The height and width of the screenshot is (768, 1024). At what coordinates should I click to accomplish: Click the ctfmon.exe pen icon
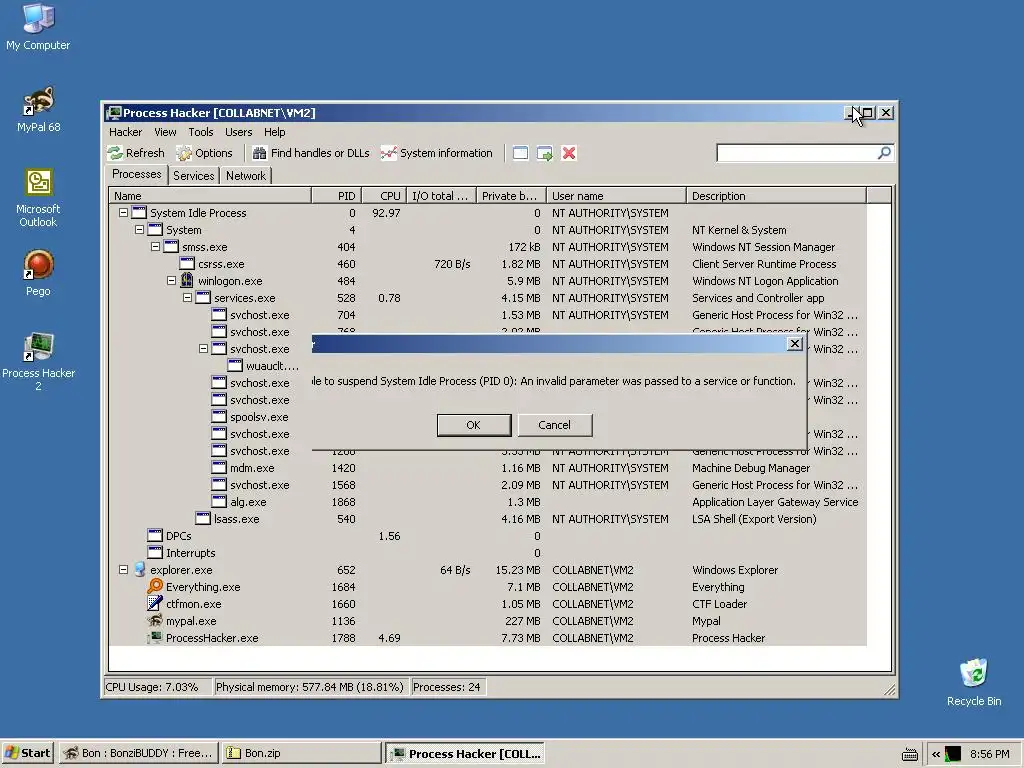point(155,603)
